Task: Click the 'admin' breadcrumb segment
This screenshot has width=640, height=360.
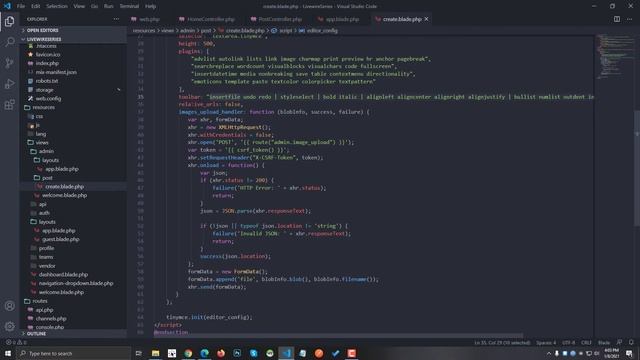Action: 187,31
